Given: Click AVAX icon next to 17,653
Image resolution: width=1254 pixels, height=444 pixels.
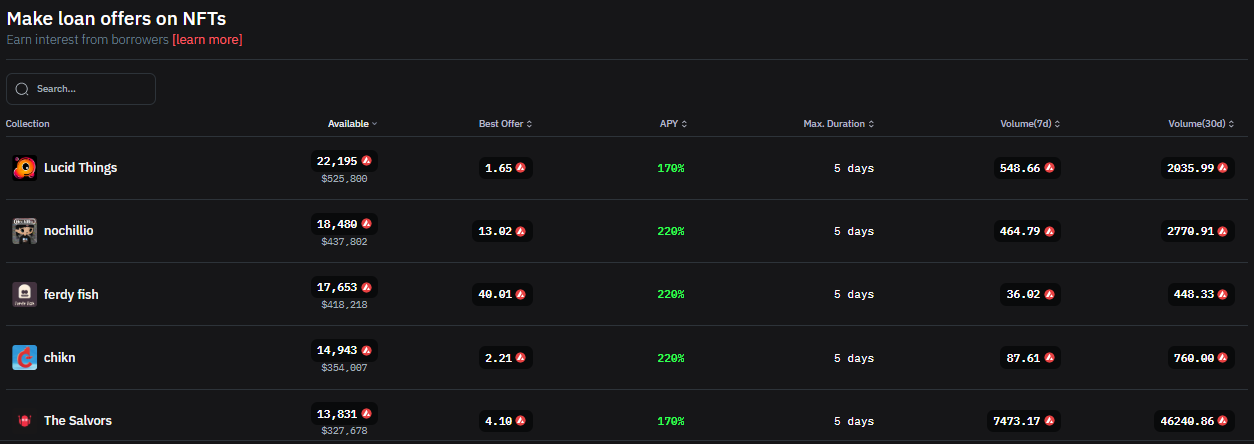Looking at the screenshot, I should 367,287.
